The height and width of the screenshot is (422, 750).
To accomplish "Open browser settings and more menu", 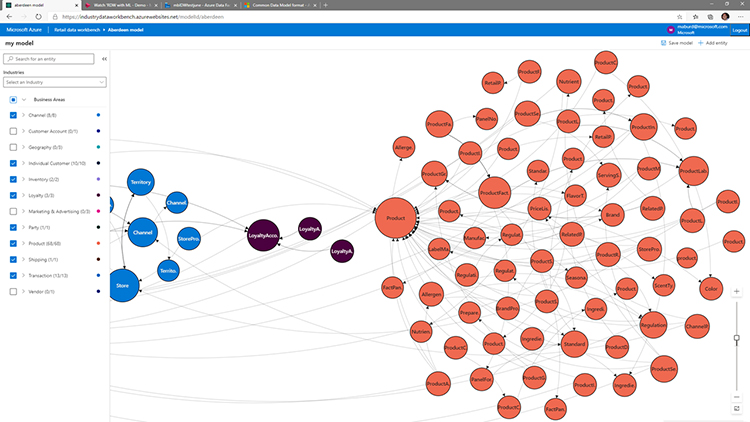I will (x=739, y=17).
